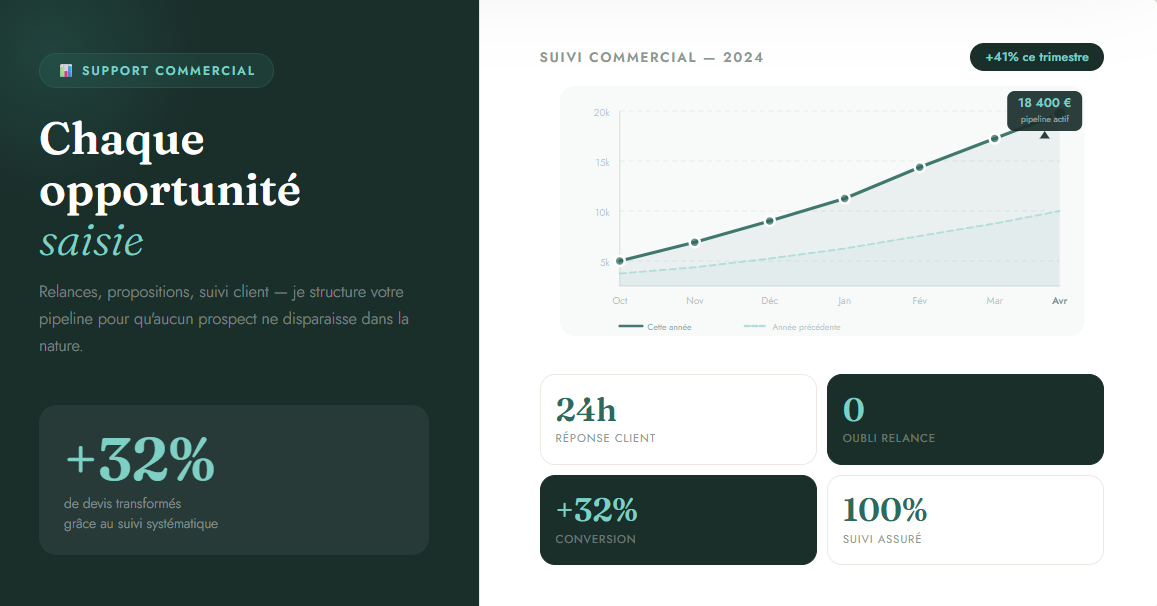Click the +41% ce trimestre badge

(x=1037, y=57)
